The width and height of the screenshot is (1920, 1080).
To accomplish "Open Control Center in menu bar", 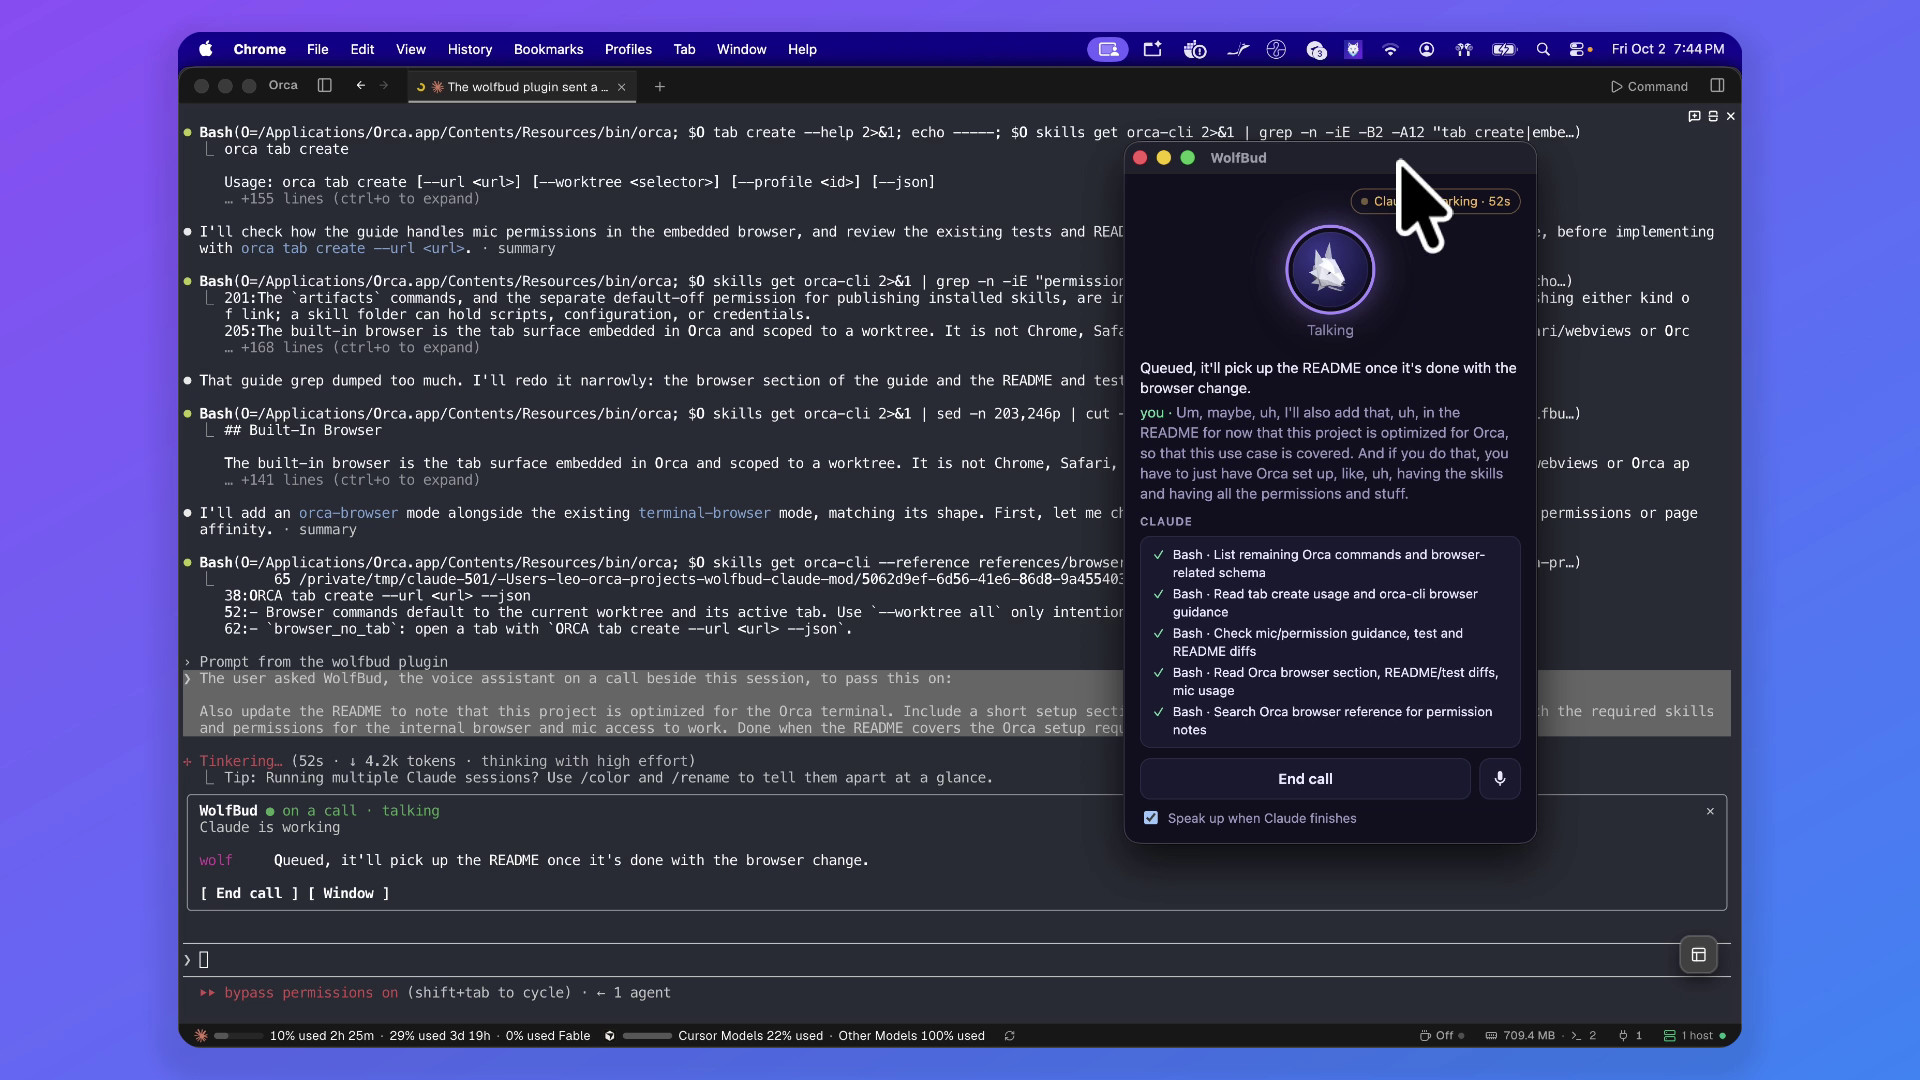I will pyautogui.click(x=1578, y=49).
